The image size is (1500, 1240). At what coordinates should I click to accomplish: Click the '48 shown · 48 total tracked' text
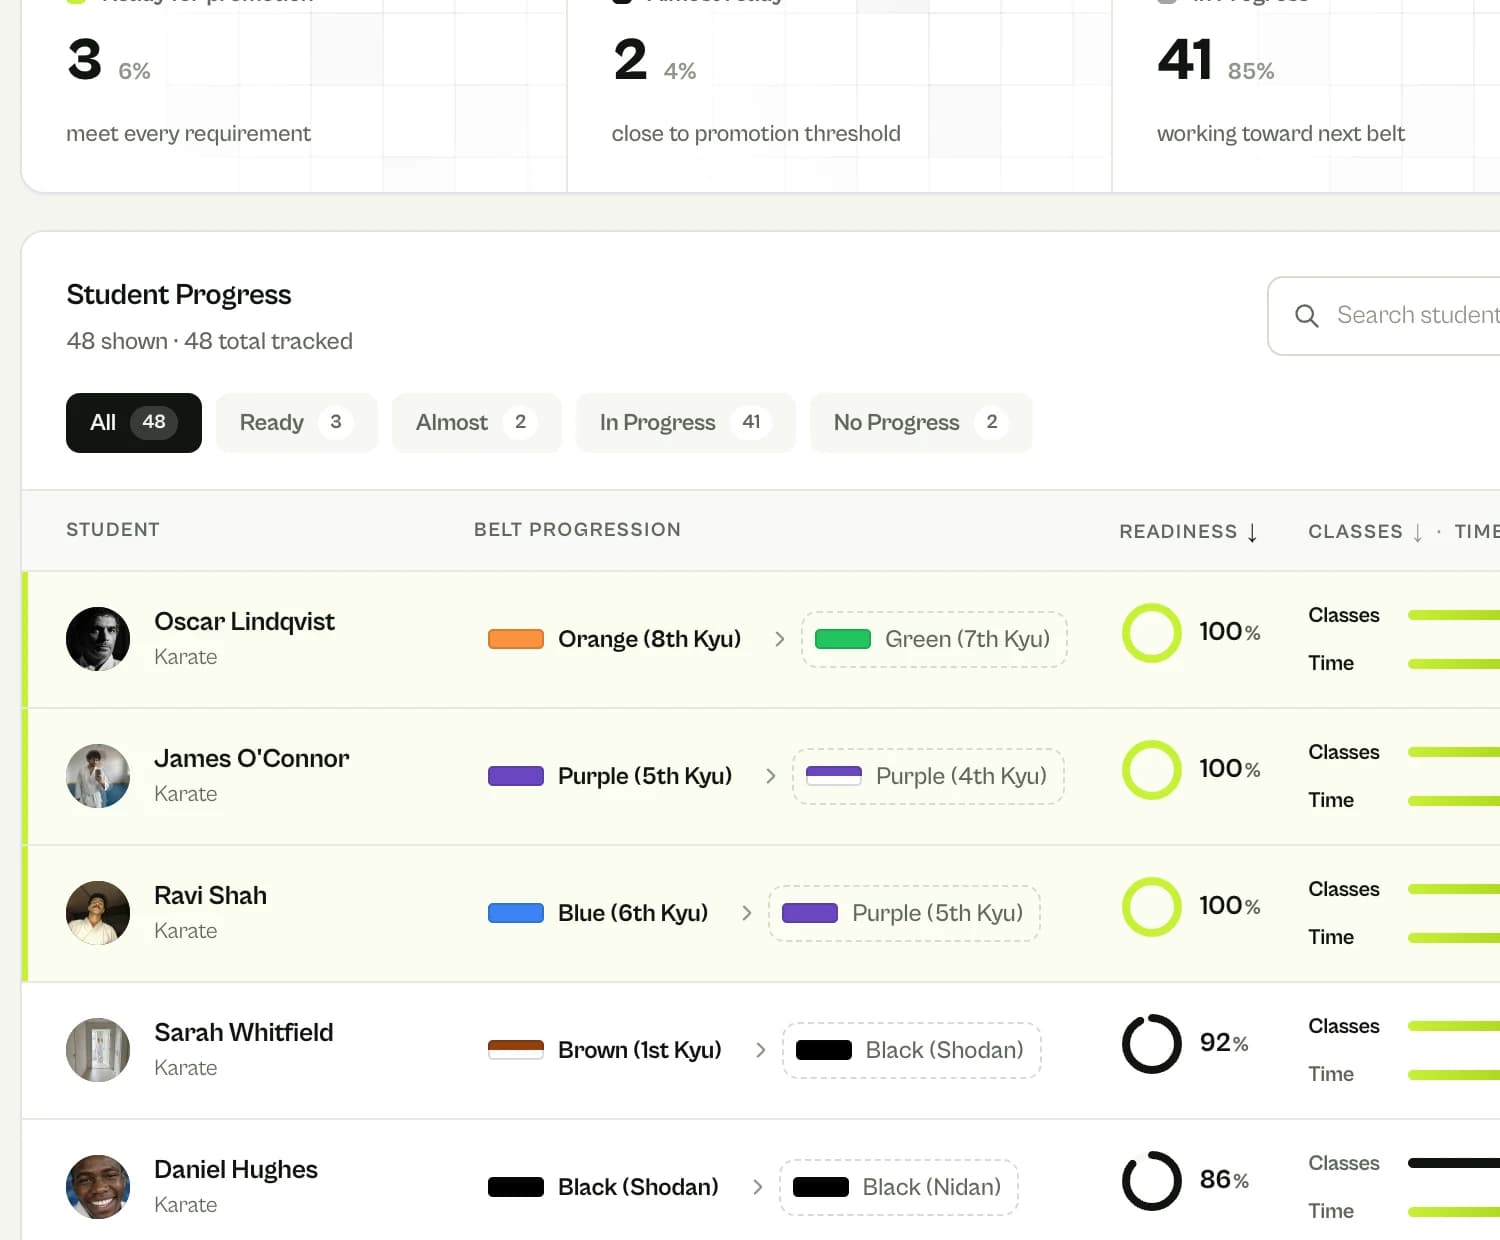210,341
